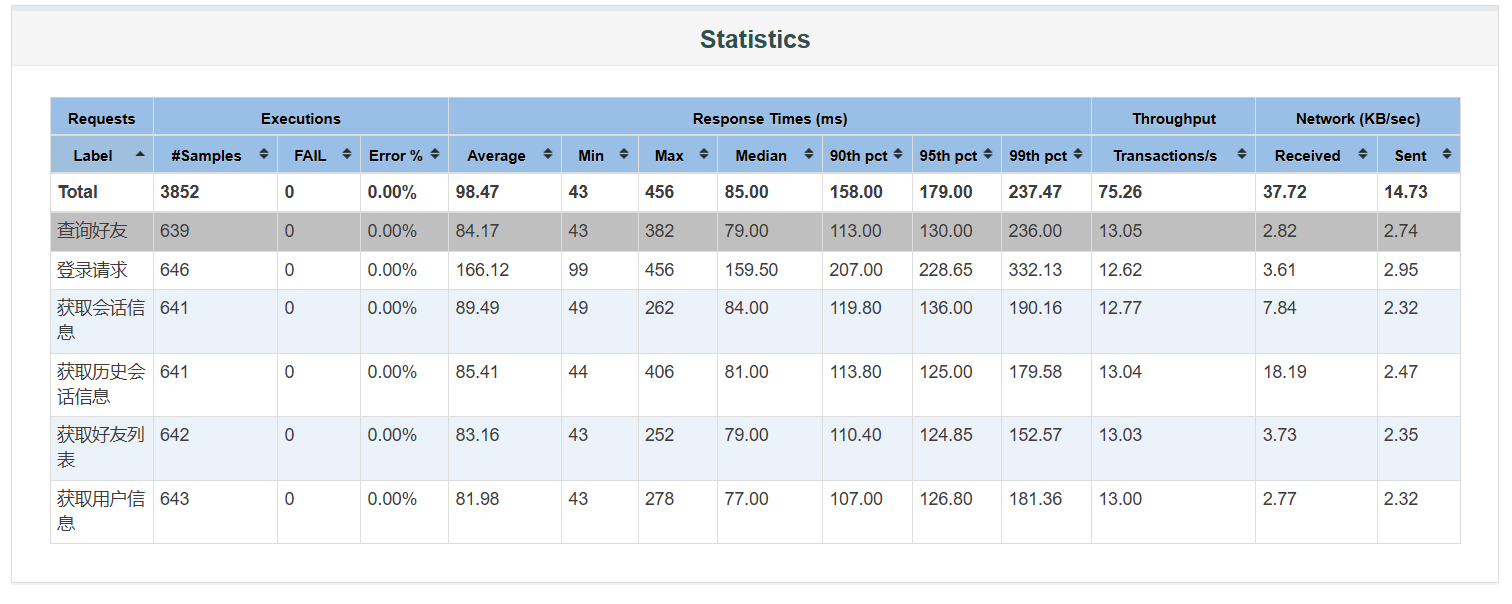This screenshot has width=1512, height=604.
Task: Click sort arrows on Transactions/s column
Action: 1242,154
